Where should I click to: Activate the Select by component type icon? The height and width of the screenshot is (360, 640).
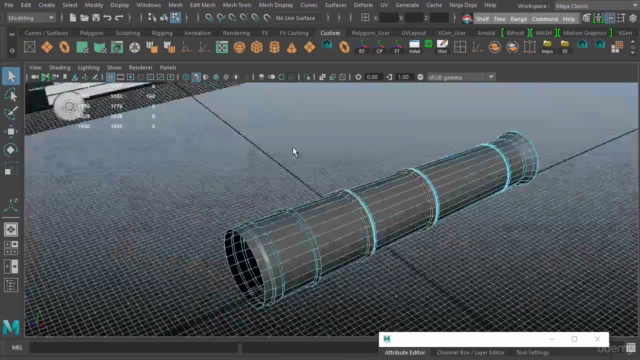pyautogui.click(x=175, y=18)
